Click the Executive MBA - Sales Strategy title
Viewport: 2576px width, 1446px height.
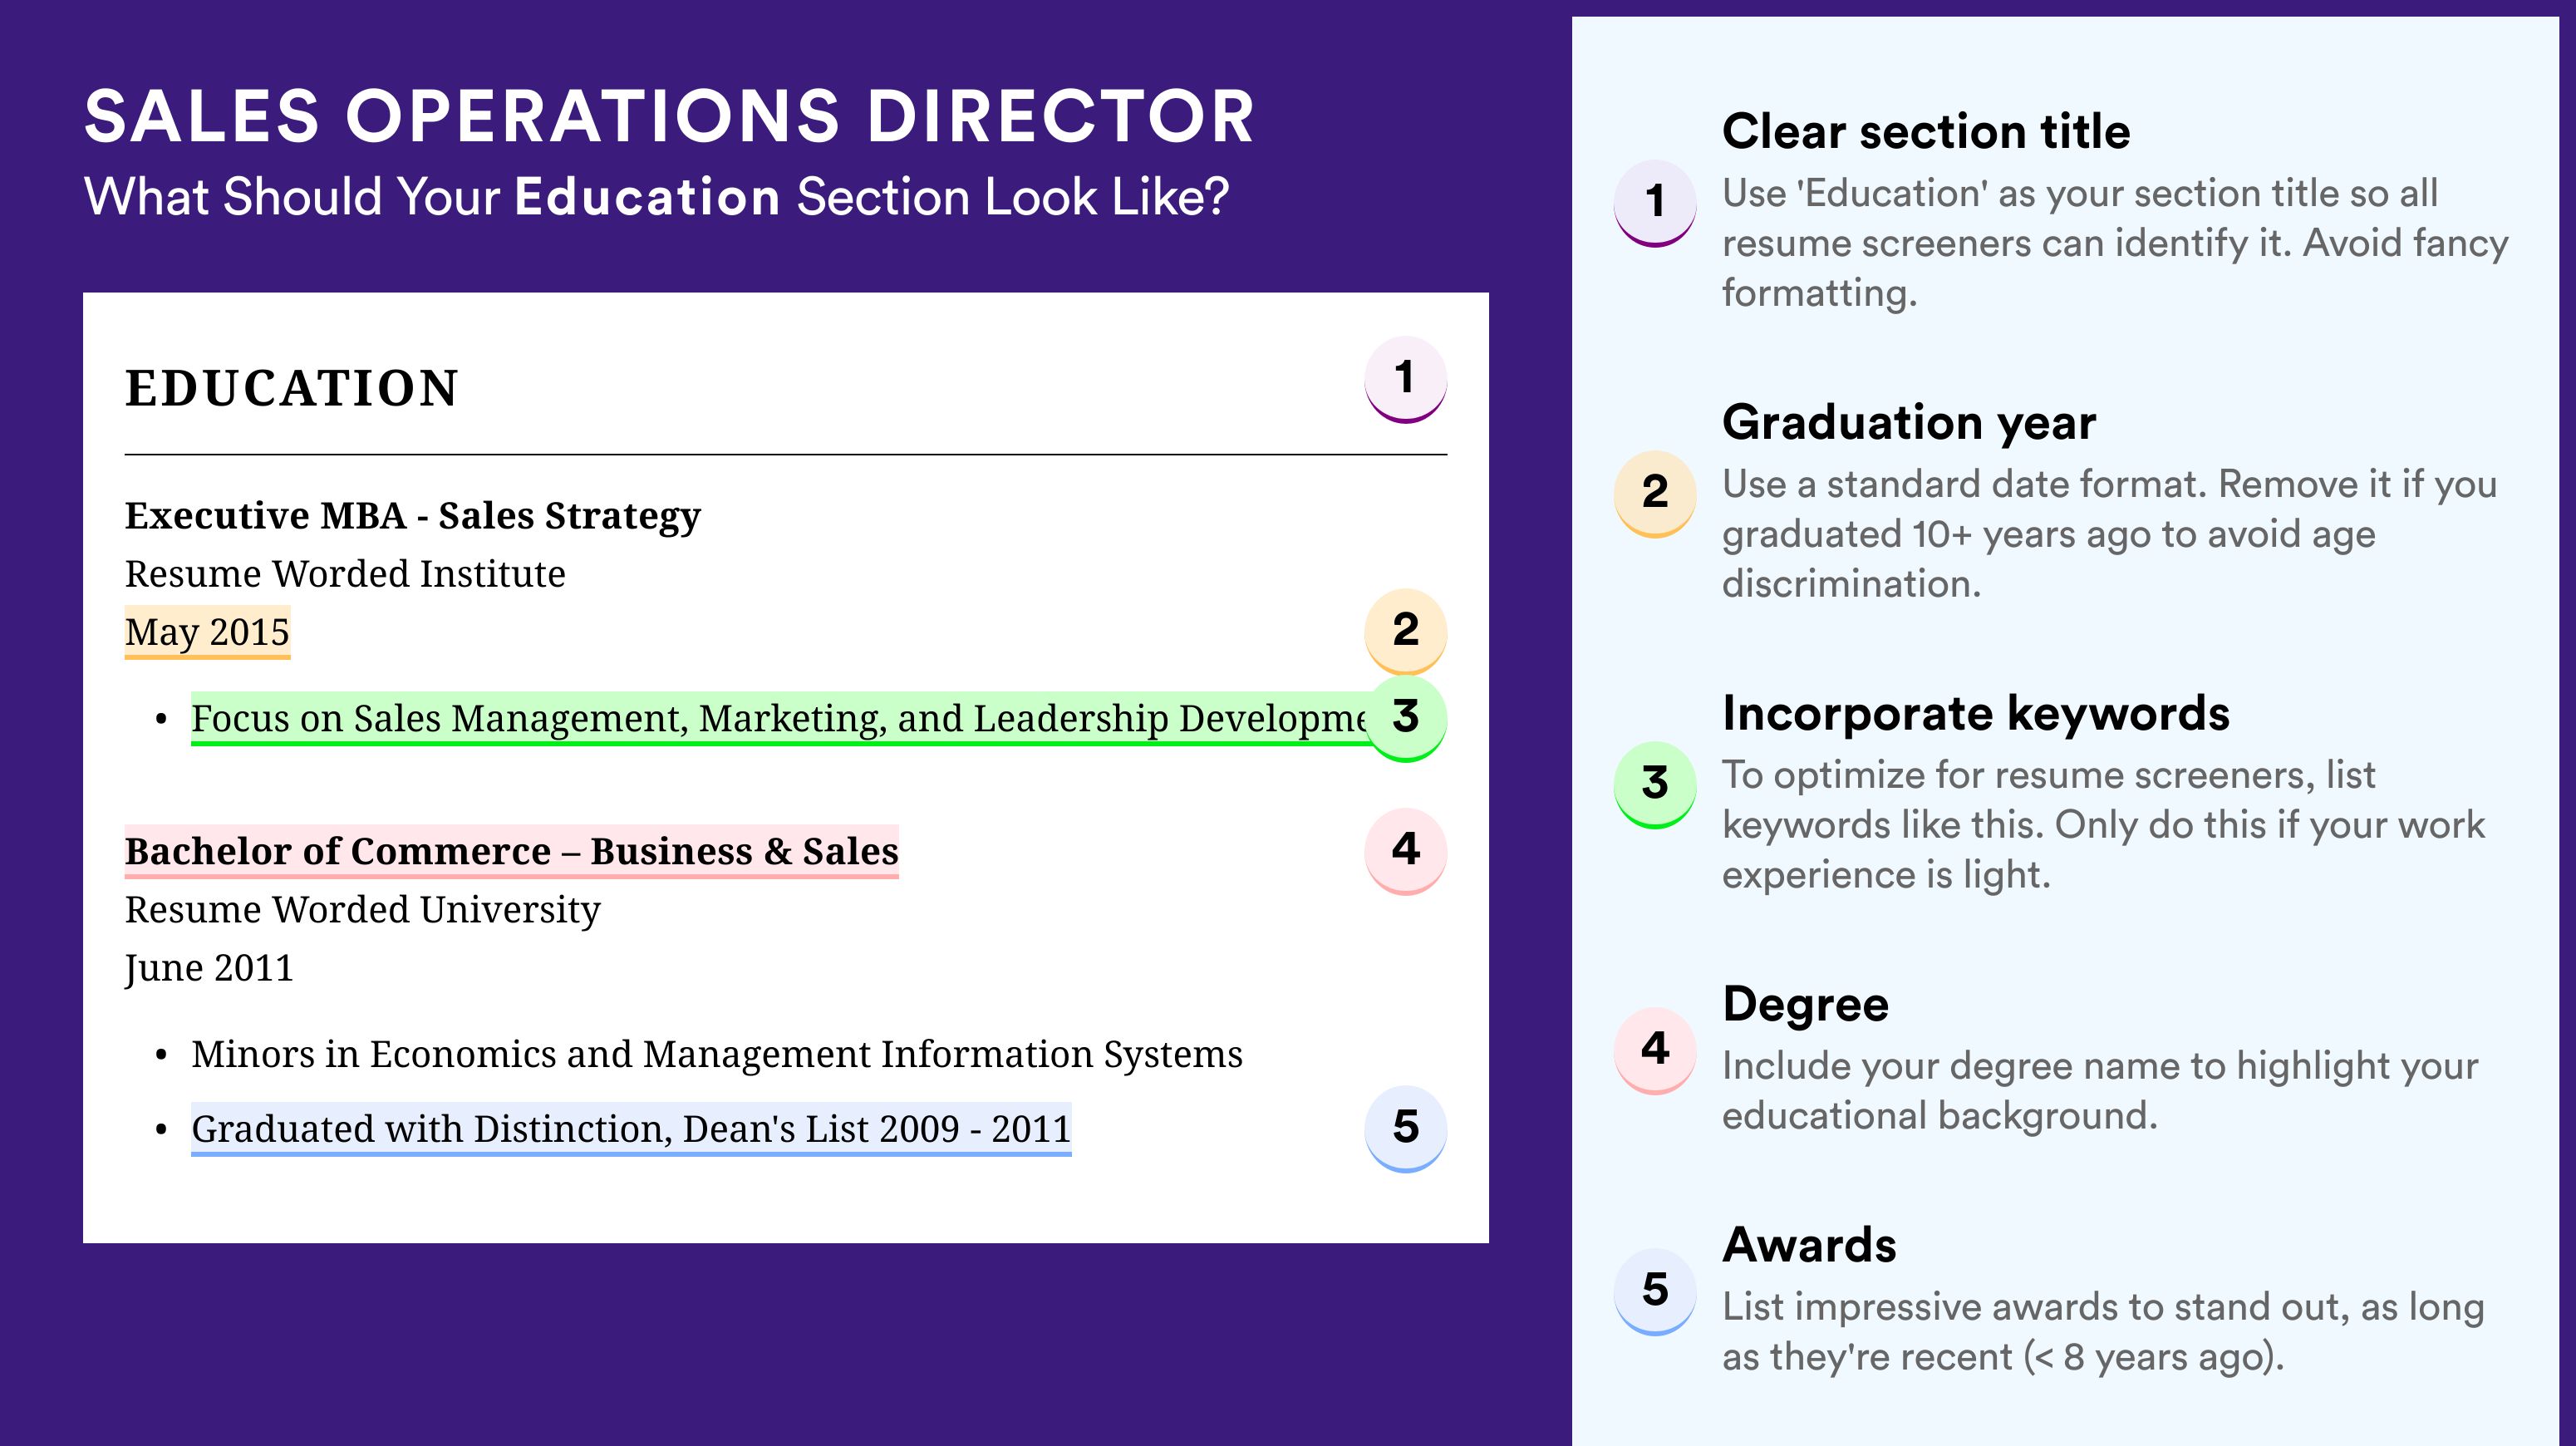pos(412,516)
